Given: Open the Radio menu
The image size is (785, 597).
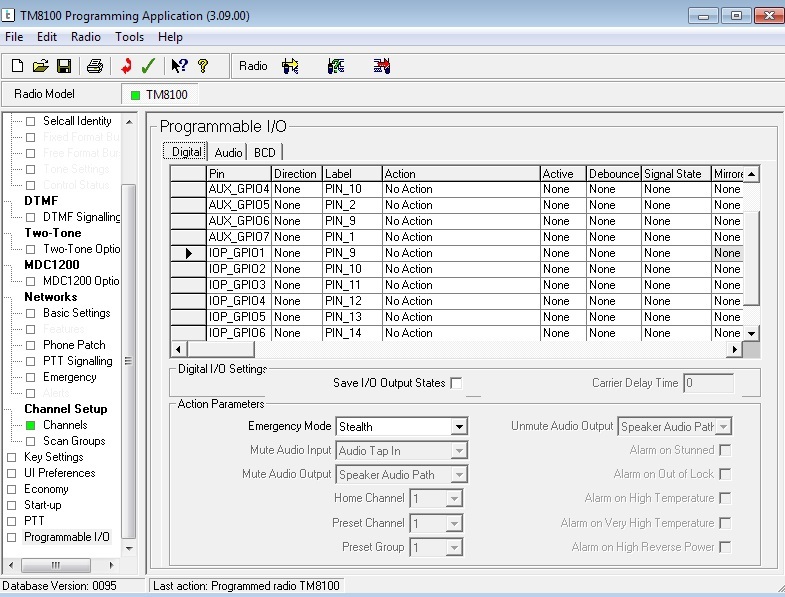Looking at the screenshot, I should 86,37.
